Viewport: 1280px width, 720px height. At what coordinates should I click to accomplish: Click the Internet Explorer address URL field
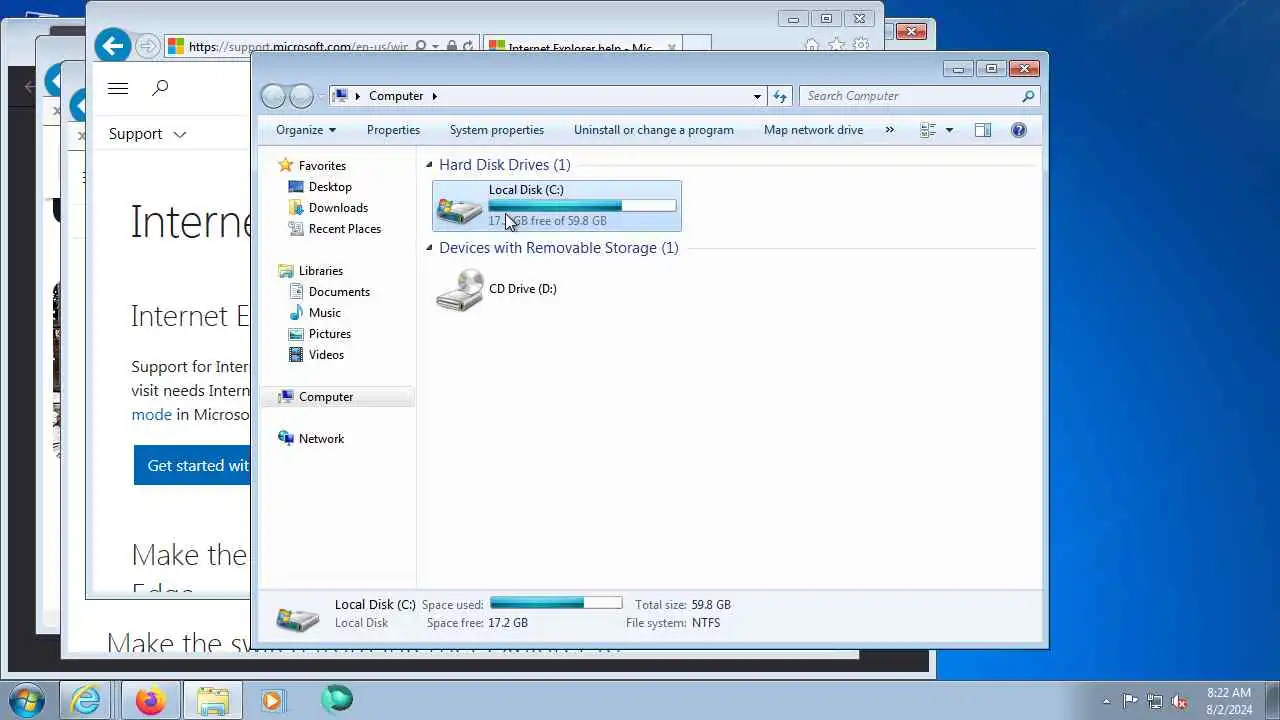(x=298, y=46)
